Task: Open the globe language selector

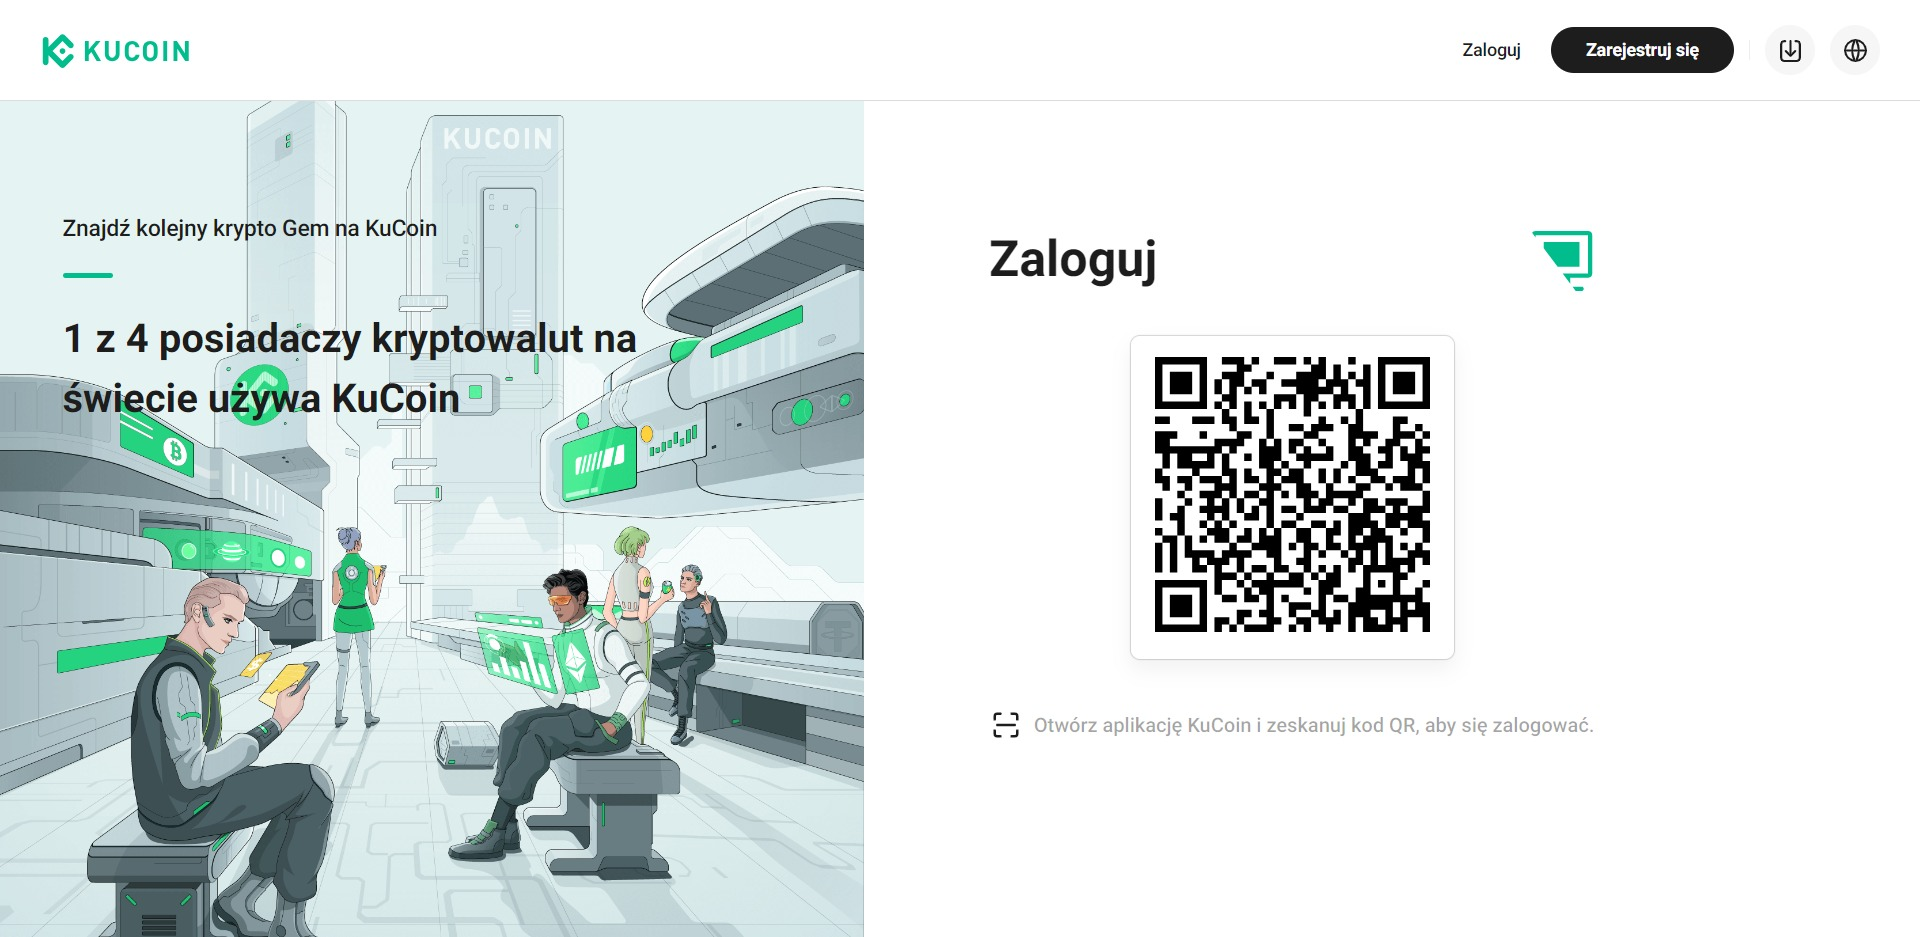Action: click(x=1855, y=50)
